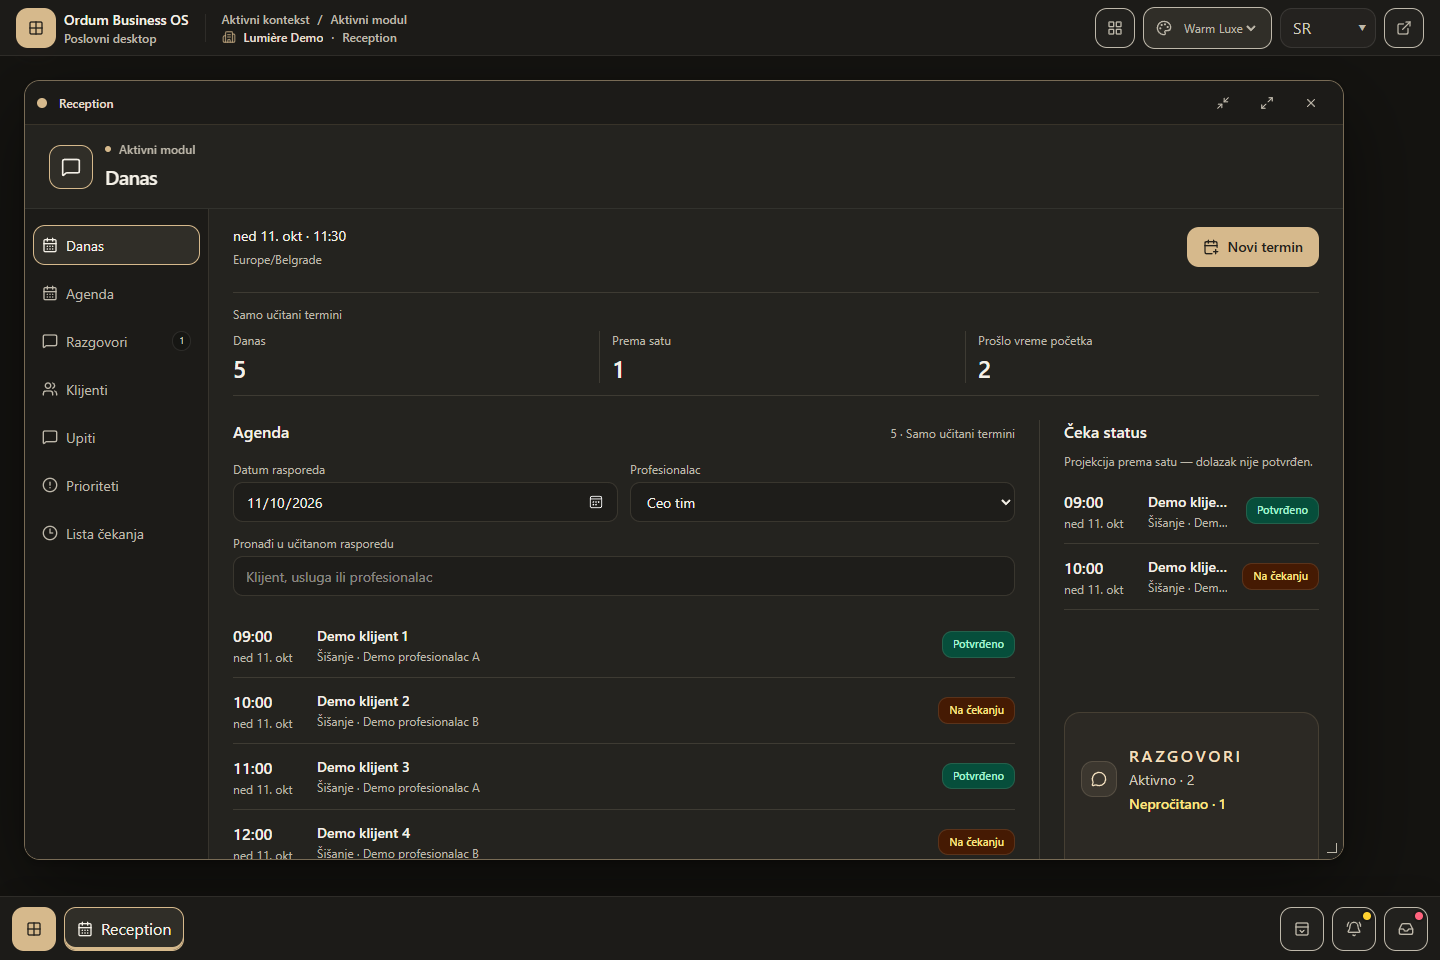Image resolution: width=1440 pixels, height=960 pixels.
Task: Select the 10:00 entry in Čeka status
Action: point(1191,577)
